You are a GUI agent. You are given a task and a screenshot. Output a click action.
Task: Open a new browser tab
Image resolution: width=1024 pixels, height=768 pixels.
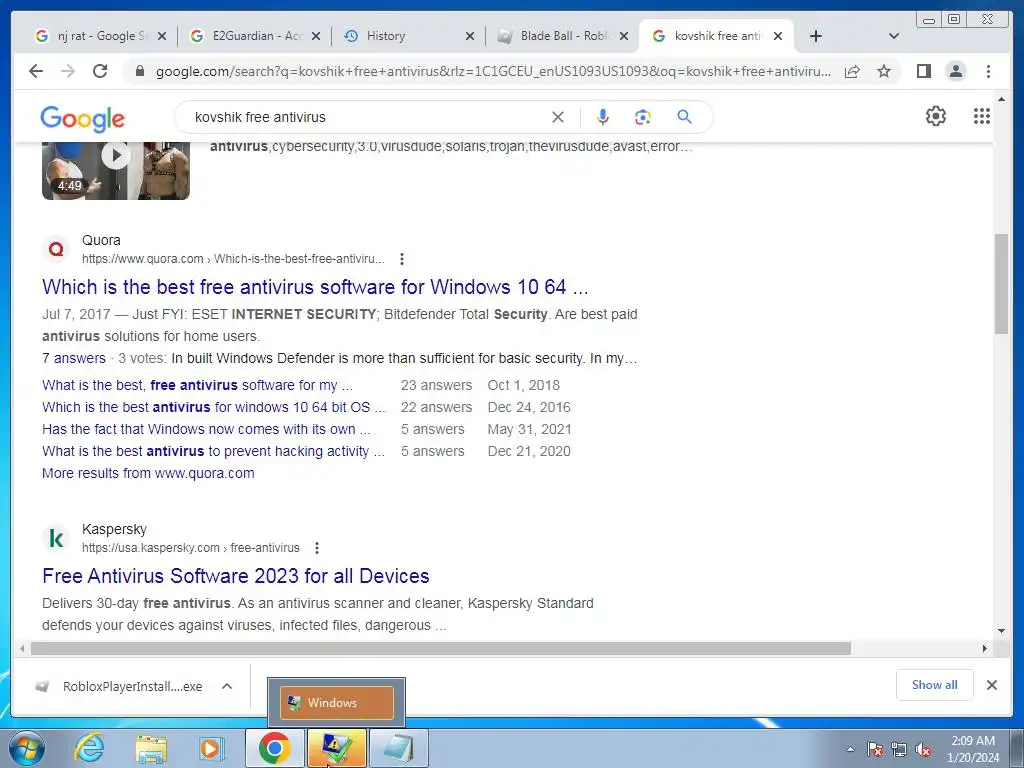pyautogui.click(x=815, y=36)
